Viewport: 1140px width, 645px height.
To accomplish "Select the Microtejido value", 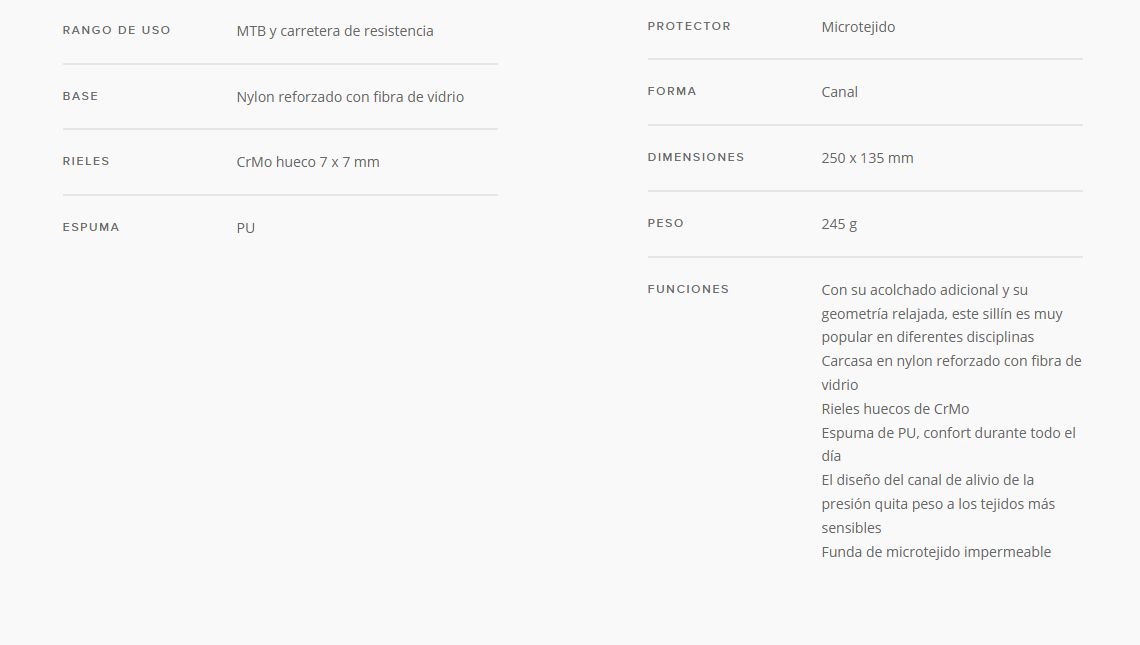I will pos(858,27).
